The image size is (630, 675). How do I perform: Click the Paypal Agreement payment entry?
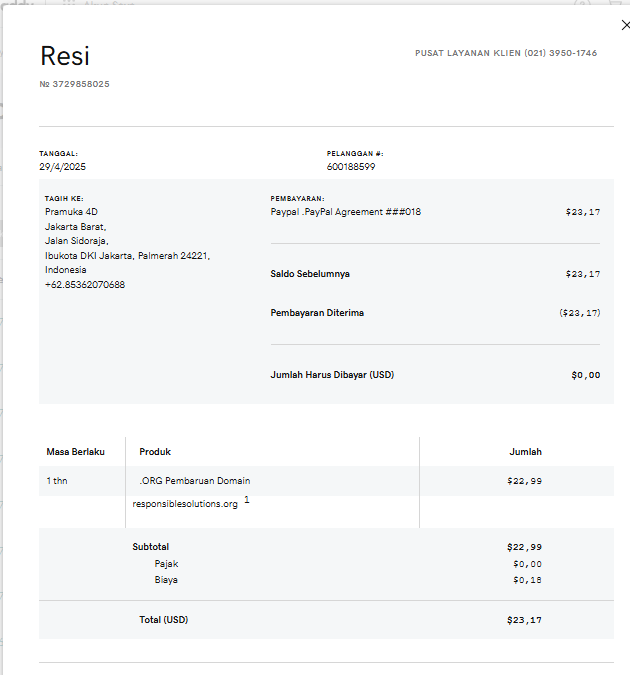[x=345, y=212]
